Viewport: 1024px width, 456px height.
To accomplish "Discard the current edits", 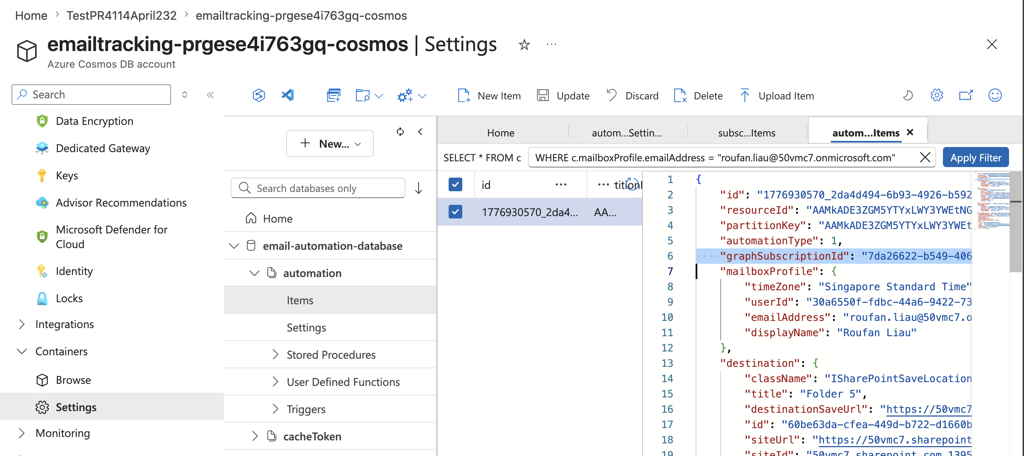I will [632, 95].
